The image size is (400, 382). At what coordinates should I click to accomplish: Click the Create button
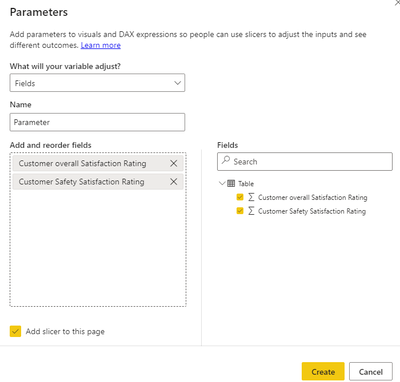coord(323,371)
